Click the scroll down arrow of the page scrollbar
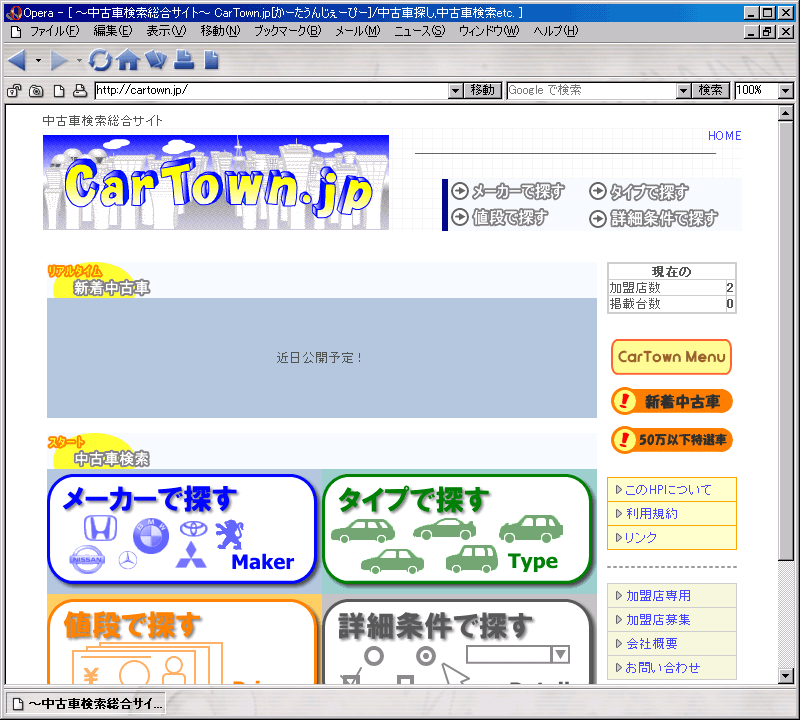 (786, 676)
